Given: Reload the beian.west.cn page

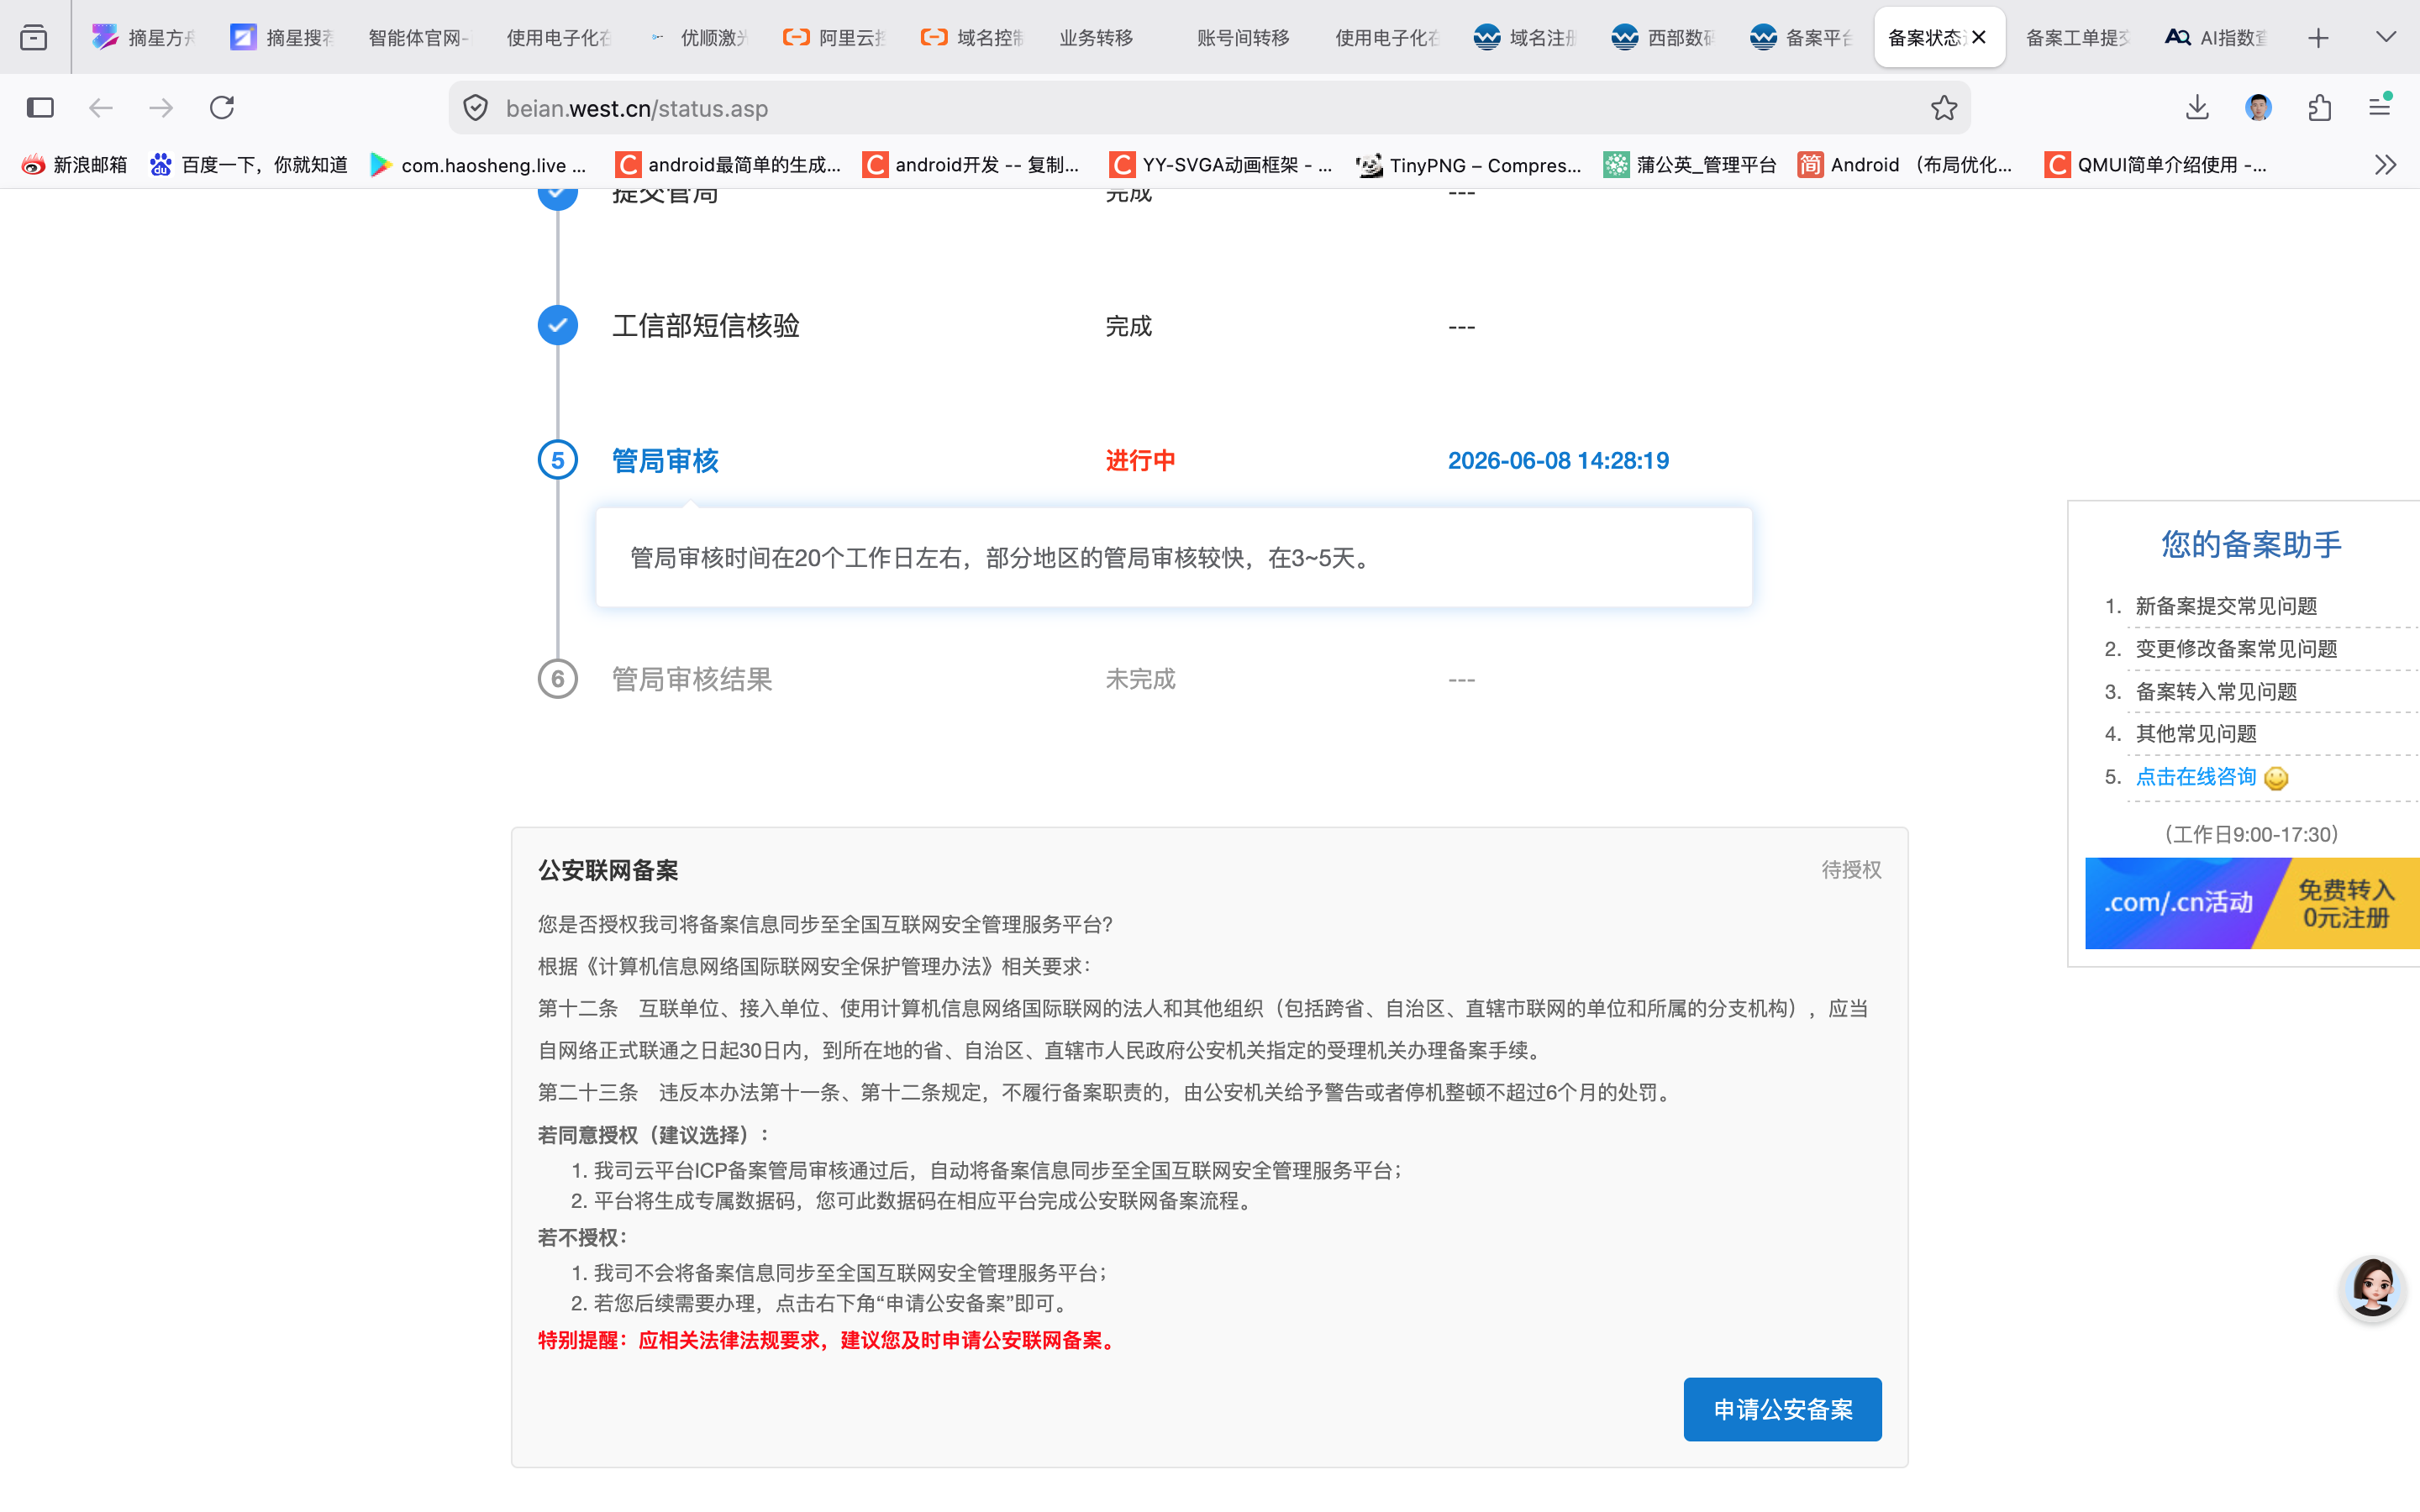Looking at the screenshot, I should [222, 108].
